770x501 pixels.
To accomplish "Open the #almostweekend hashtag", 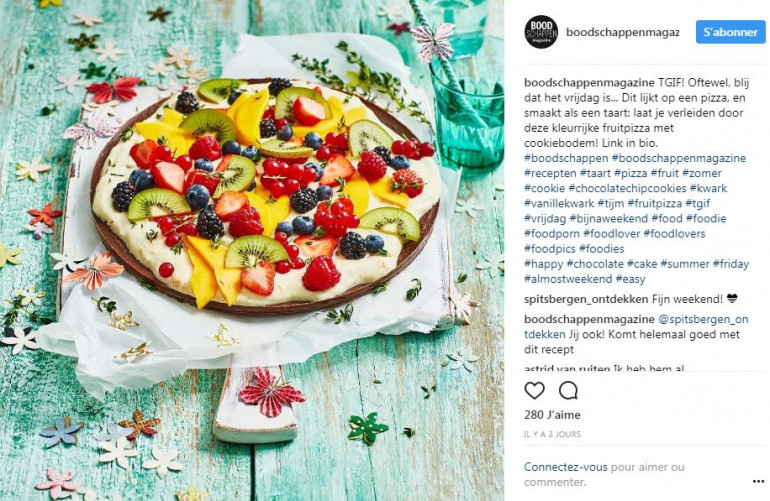I will coord(568,279).
